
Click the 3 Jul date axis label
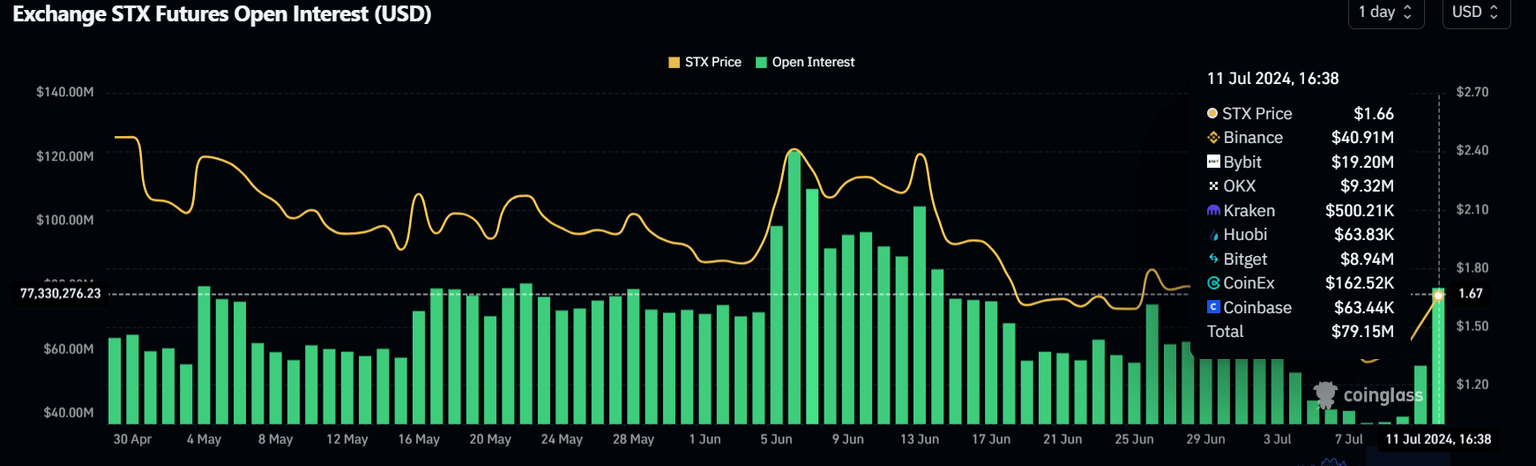(x=1278, y=440)
